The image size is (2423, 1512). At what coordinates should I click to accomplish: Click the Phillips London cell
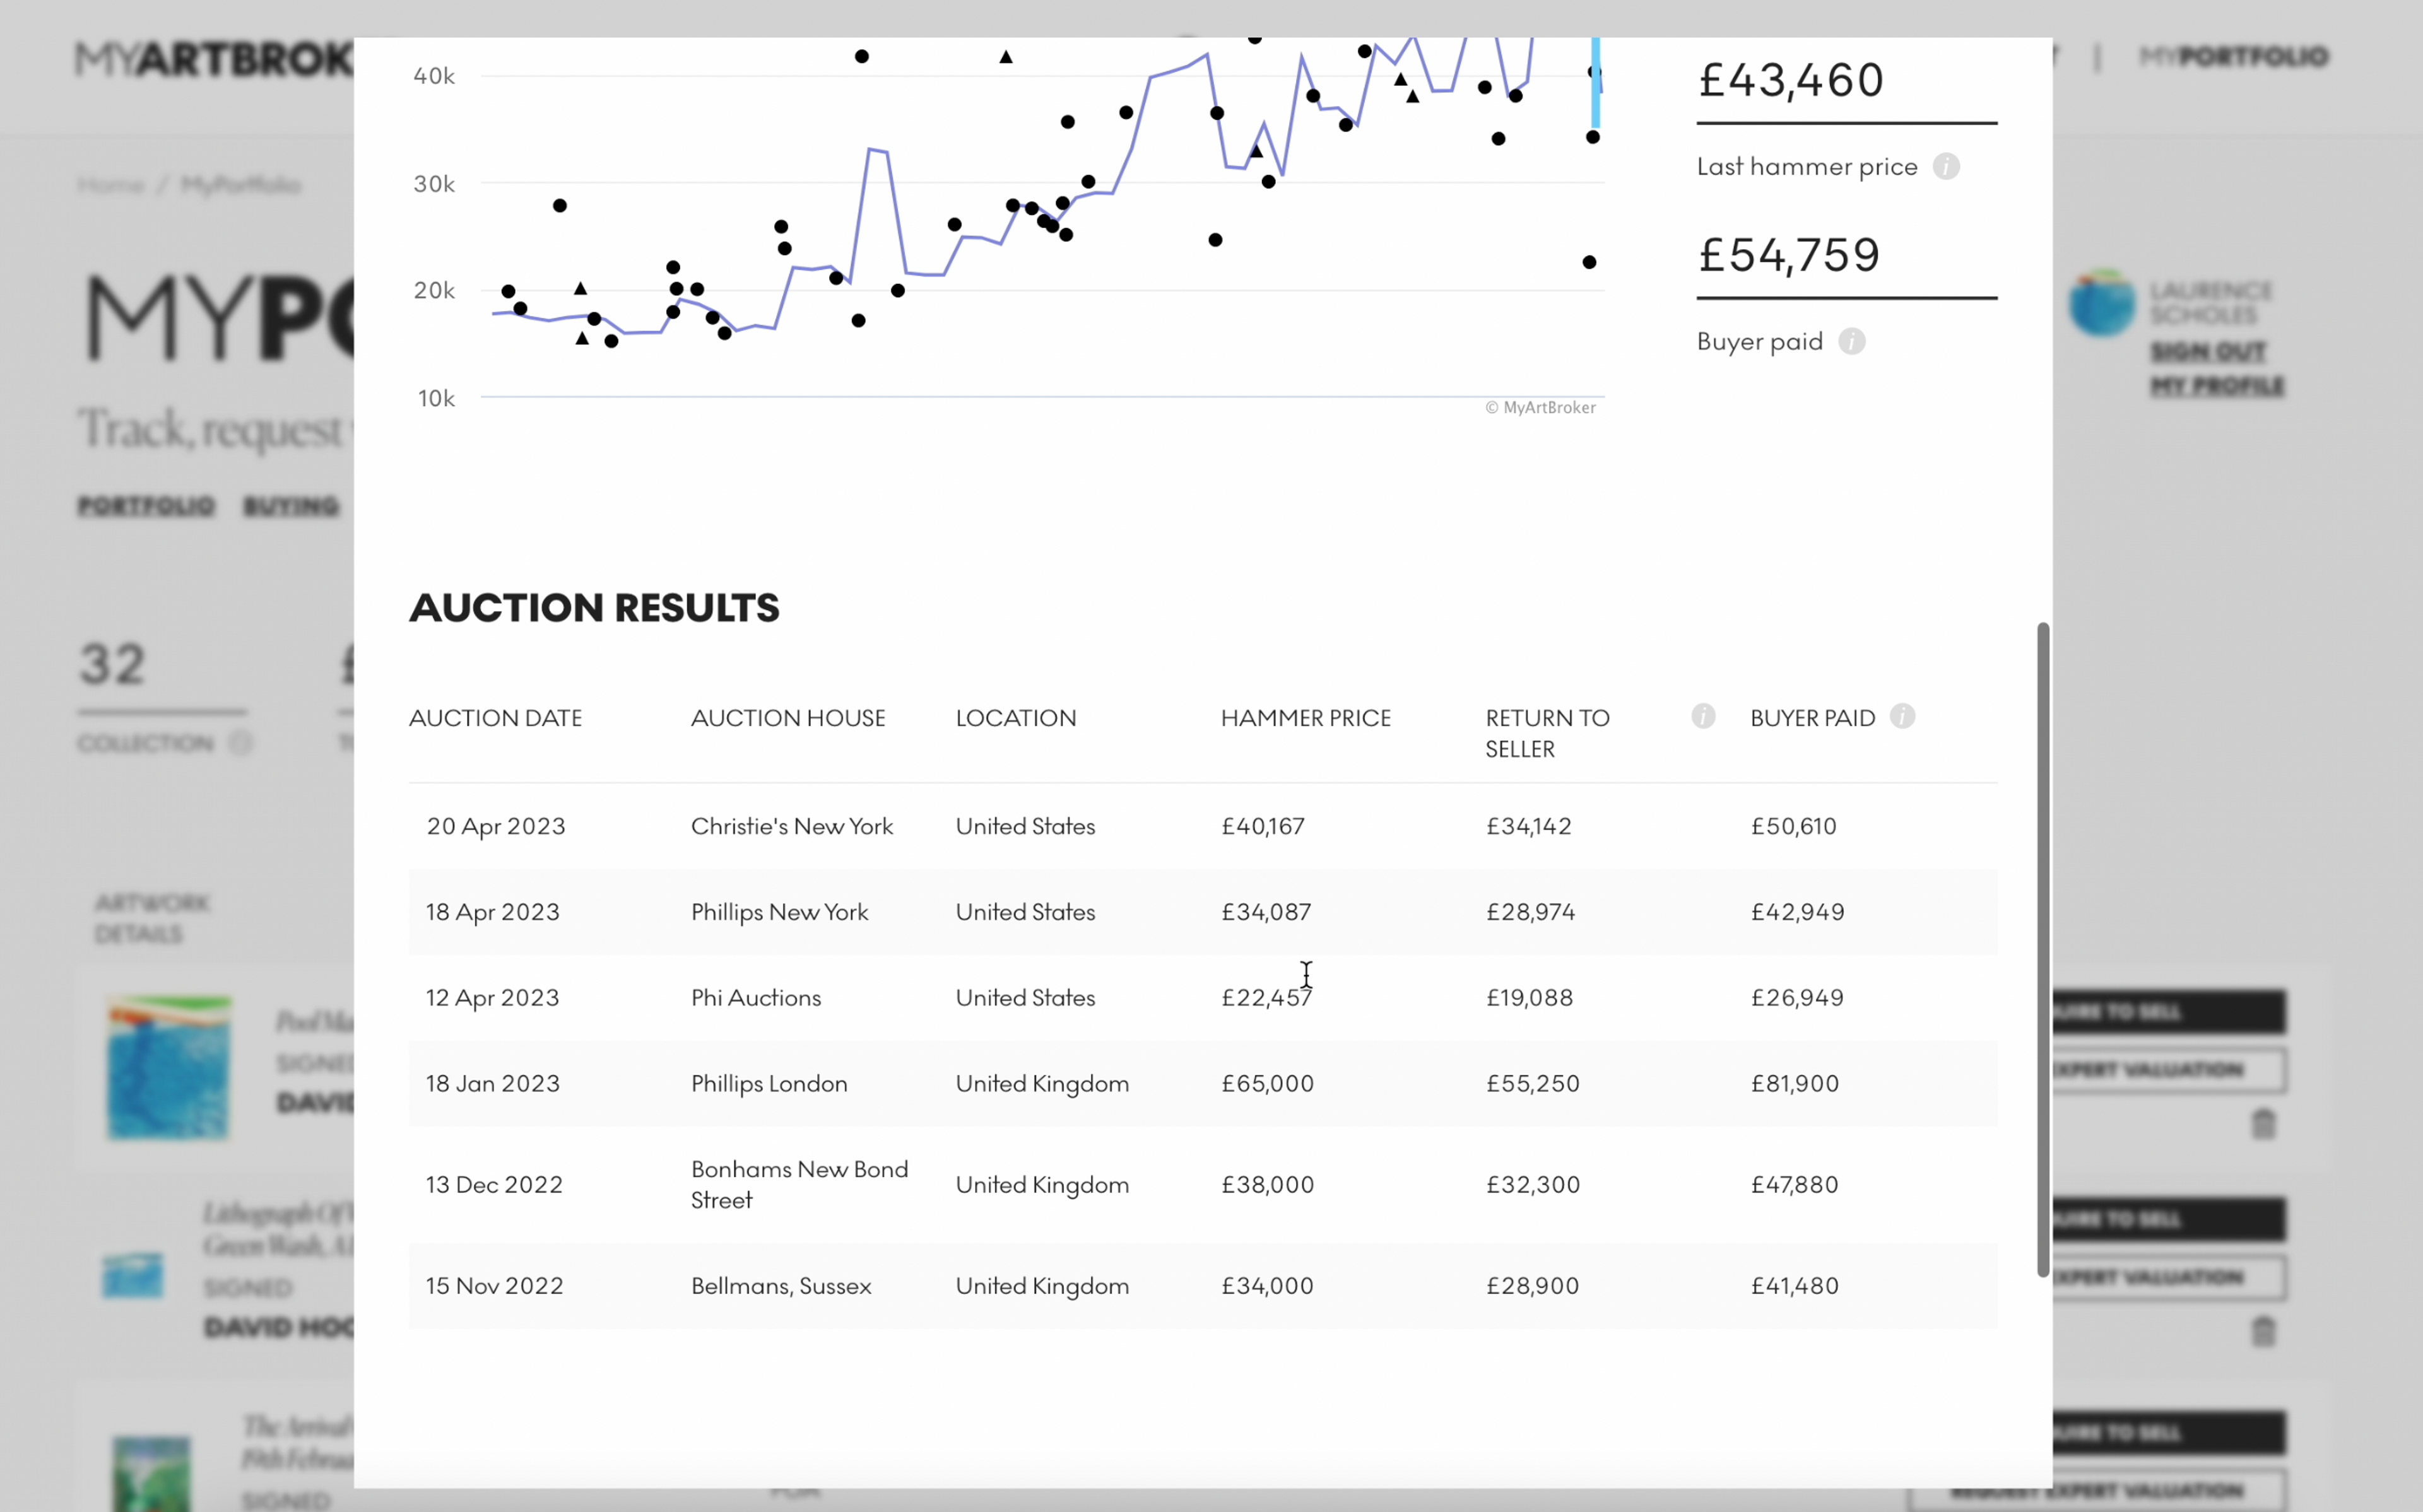point(769,1084)
